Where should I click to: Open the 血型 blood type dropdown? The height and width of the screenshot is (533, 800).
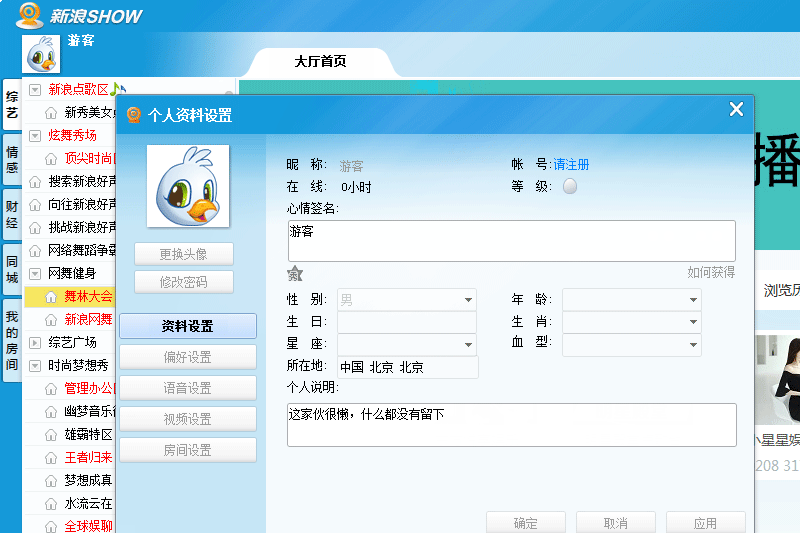[692, 345]
